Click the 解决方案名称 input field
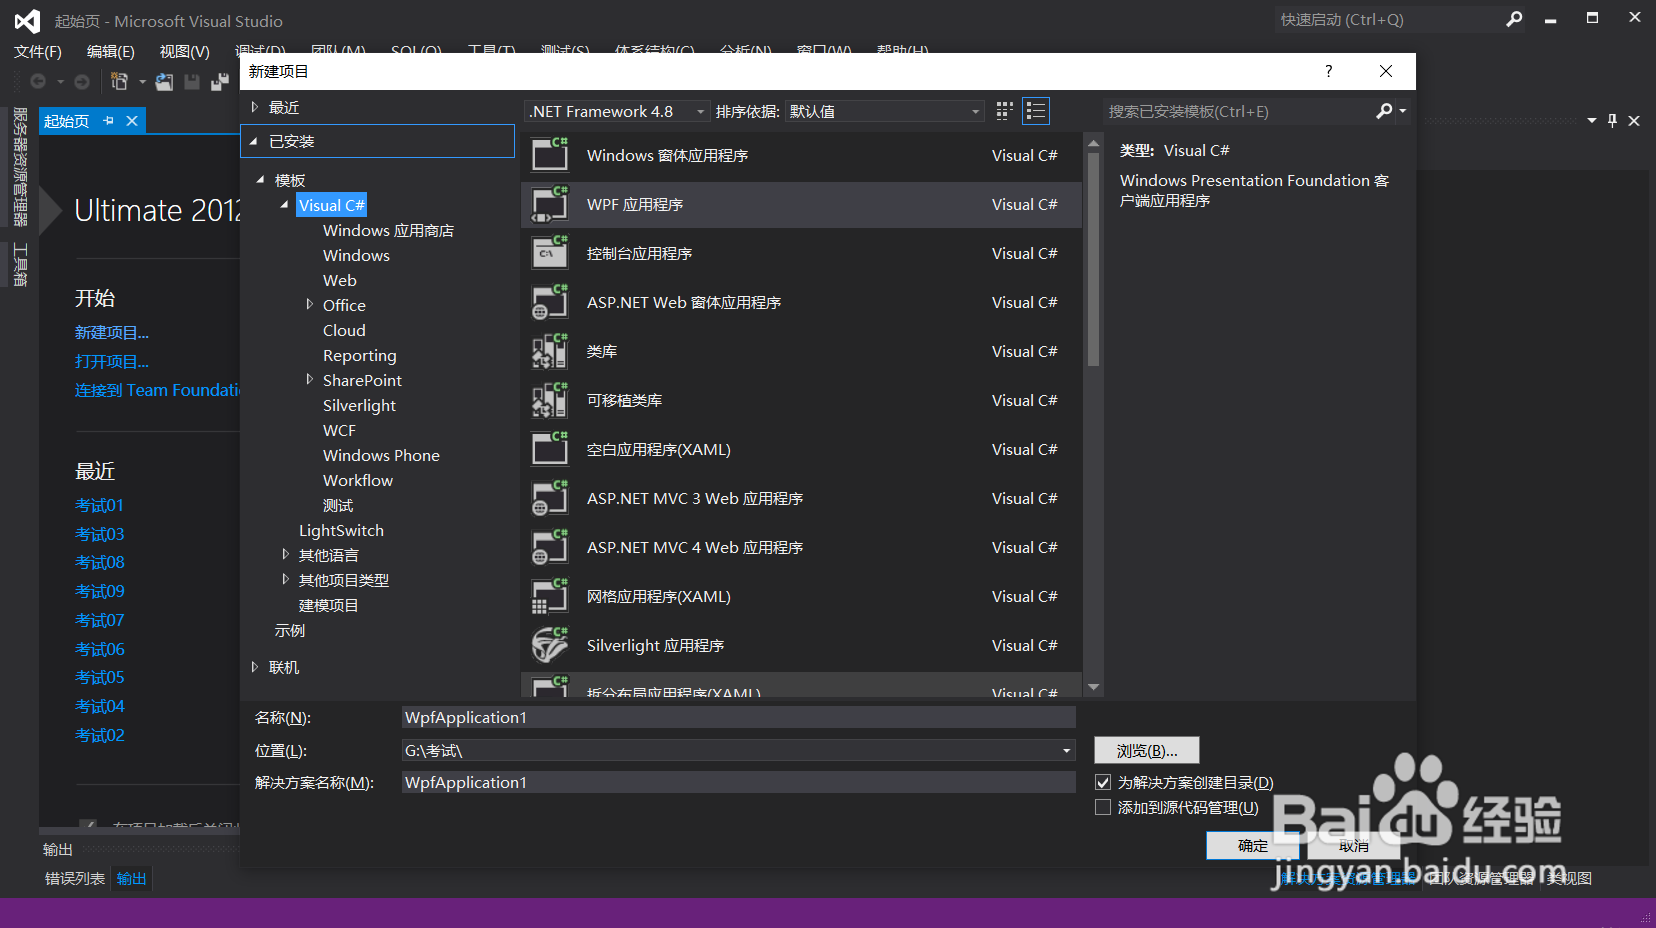The height and width of the screenshot is (928, 1656). (738, 782)
